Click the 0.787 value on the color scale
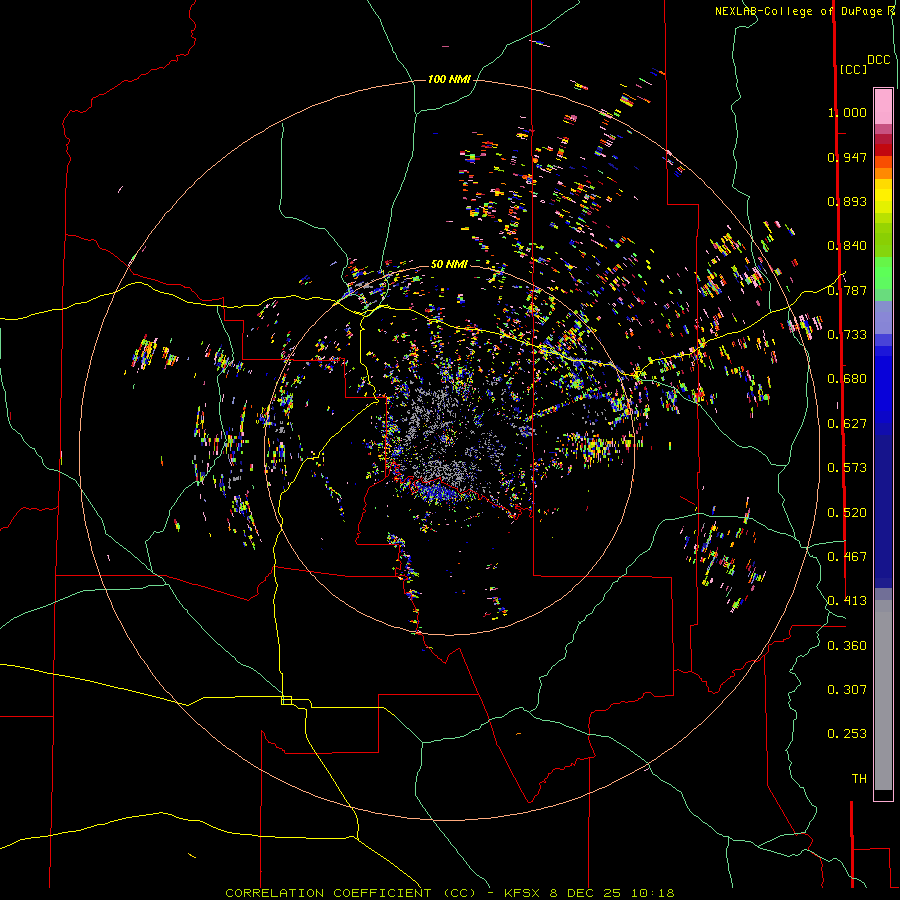Image resolution: width=900 pixels, height=900 pixels. coord(847,290)
